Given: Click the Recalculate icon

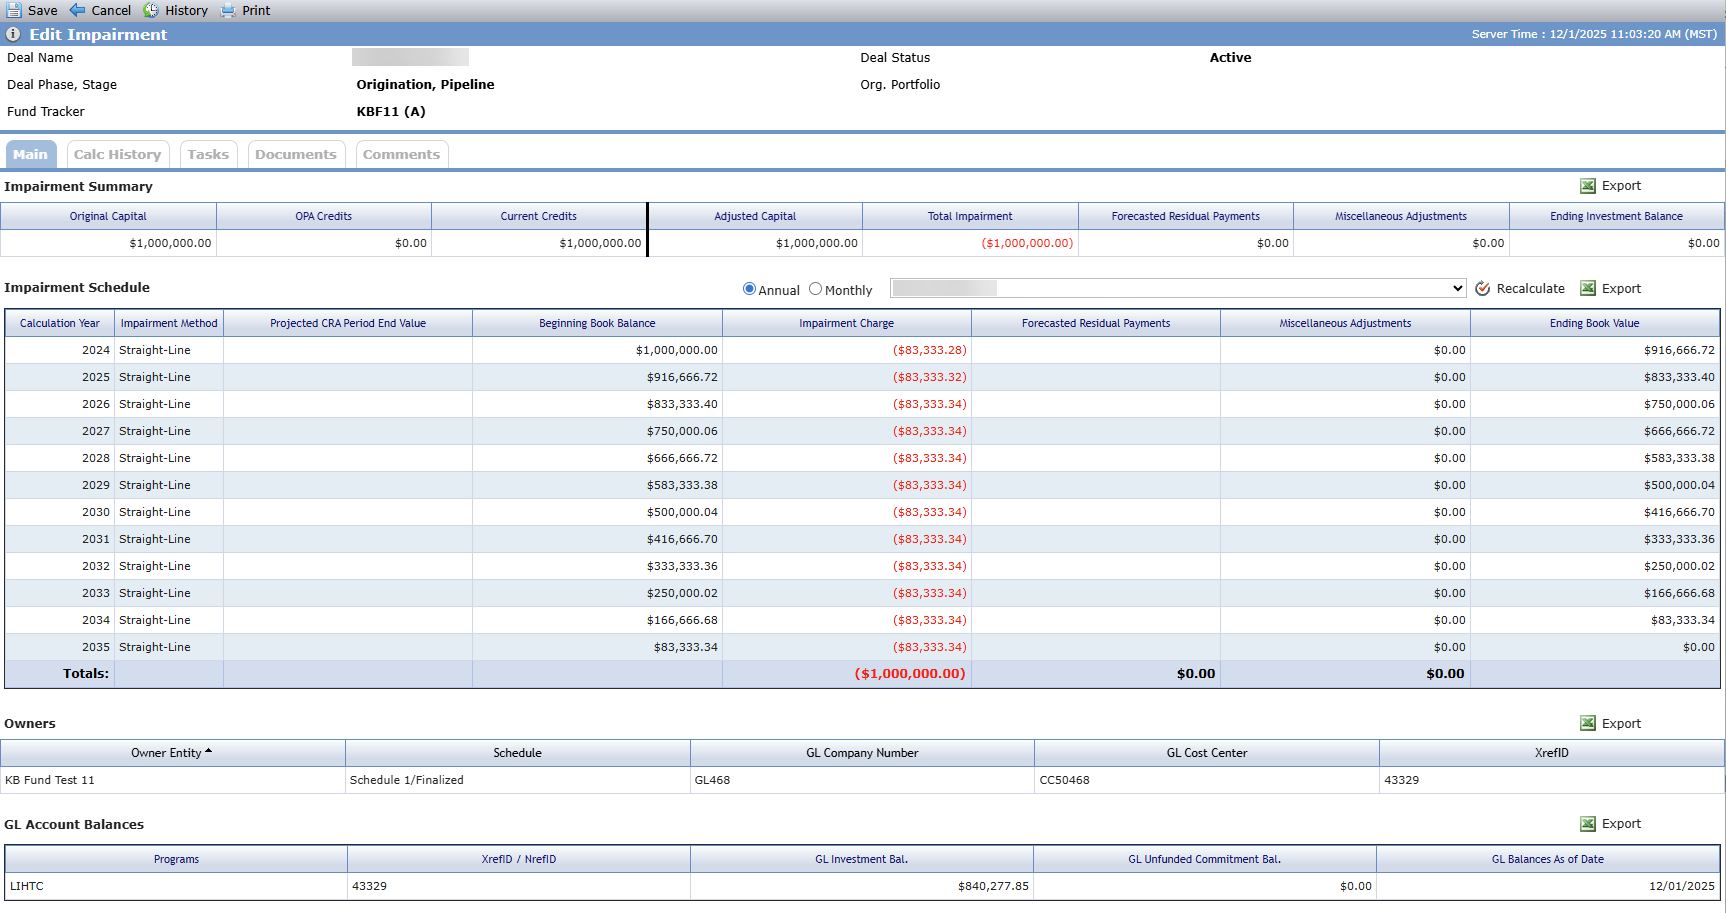Looking at the screenshot, I should [1483, 288].
